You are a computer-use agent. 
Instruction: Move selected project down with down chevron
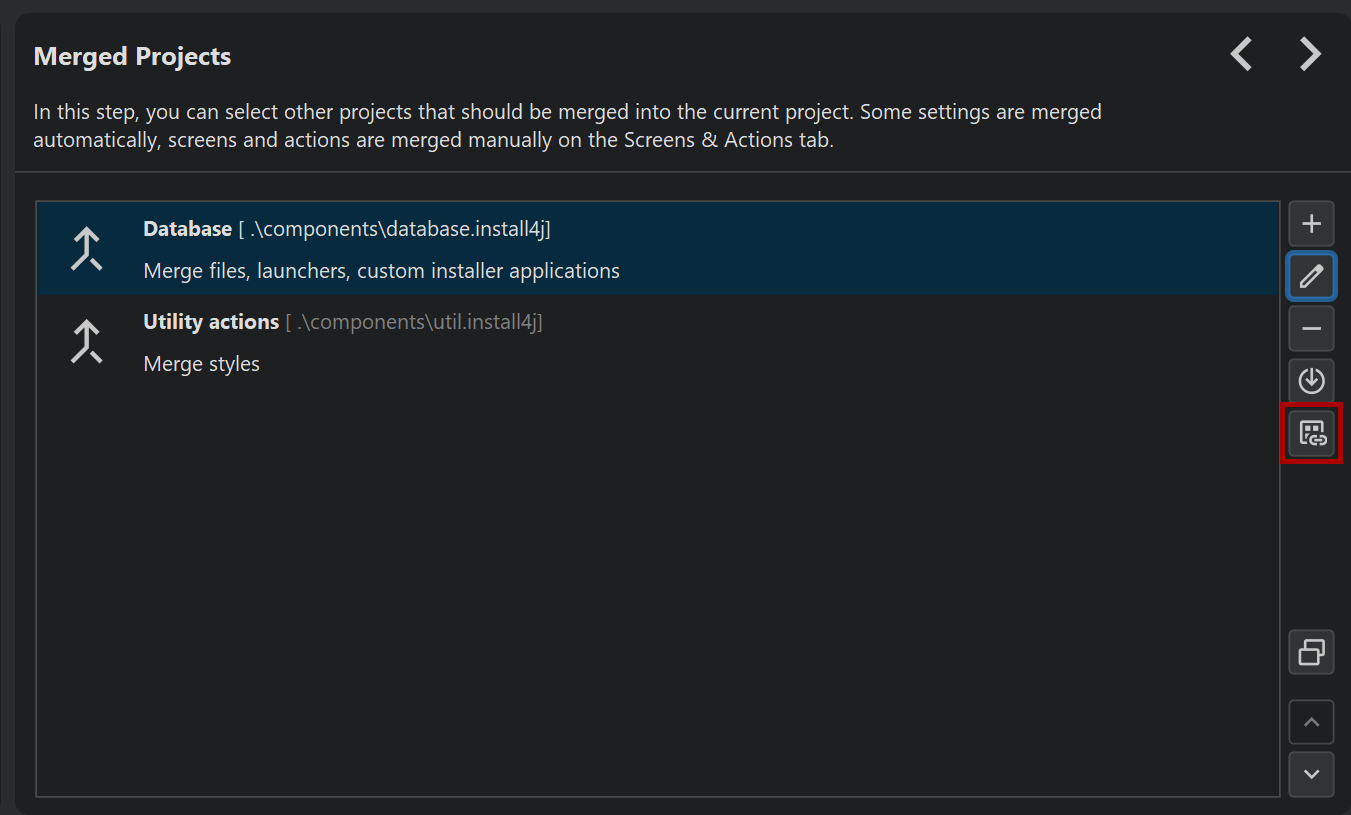pos(1311,774)
